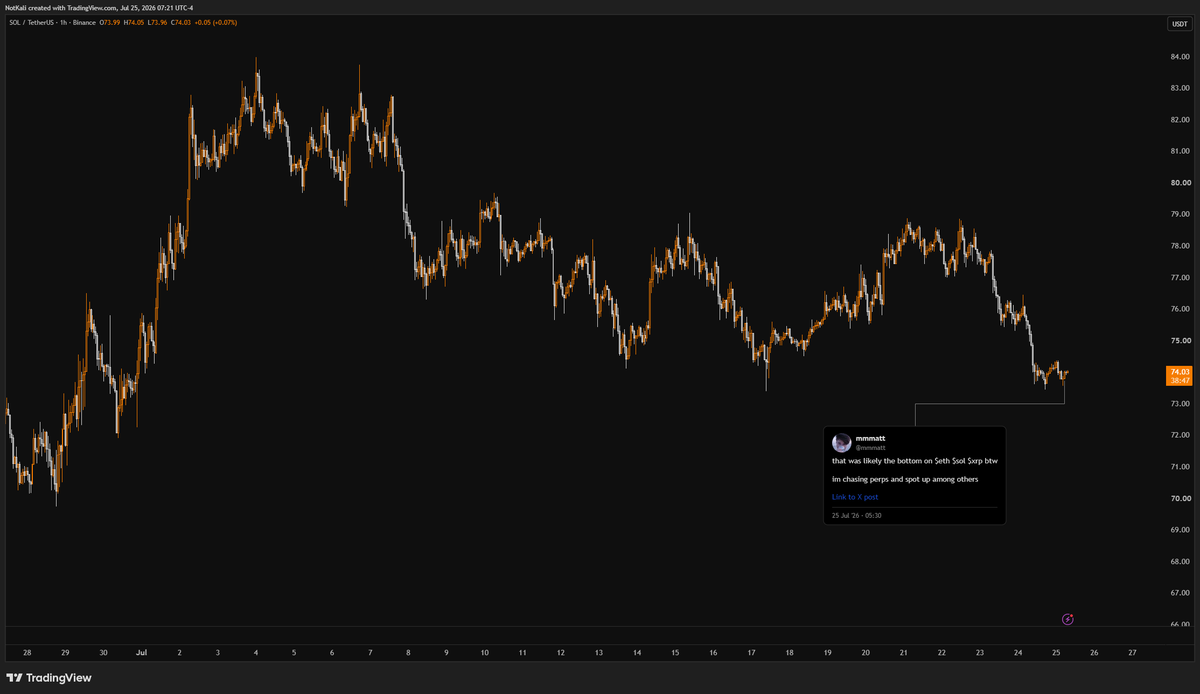
Task: Click the post text 'that was likely the bottom on $eth $sol $xrp btw'
Action: coord(915,461)
